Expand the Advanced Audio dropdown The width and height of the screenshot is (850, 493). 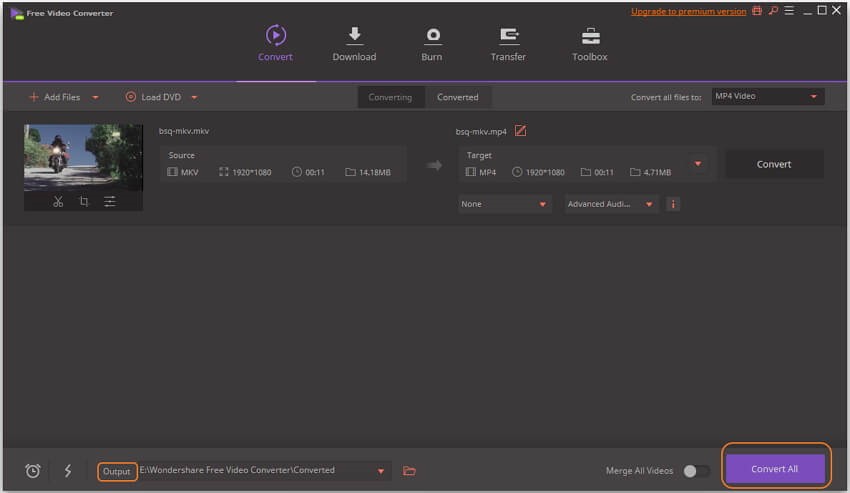[x=611, y=204]
